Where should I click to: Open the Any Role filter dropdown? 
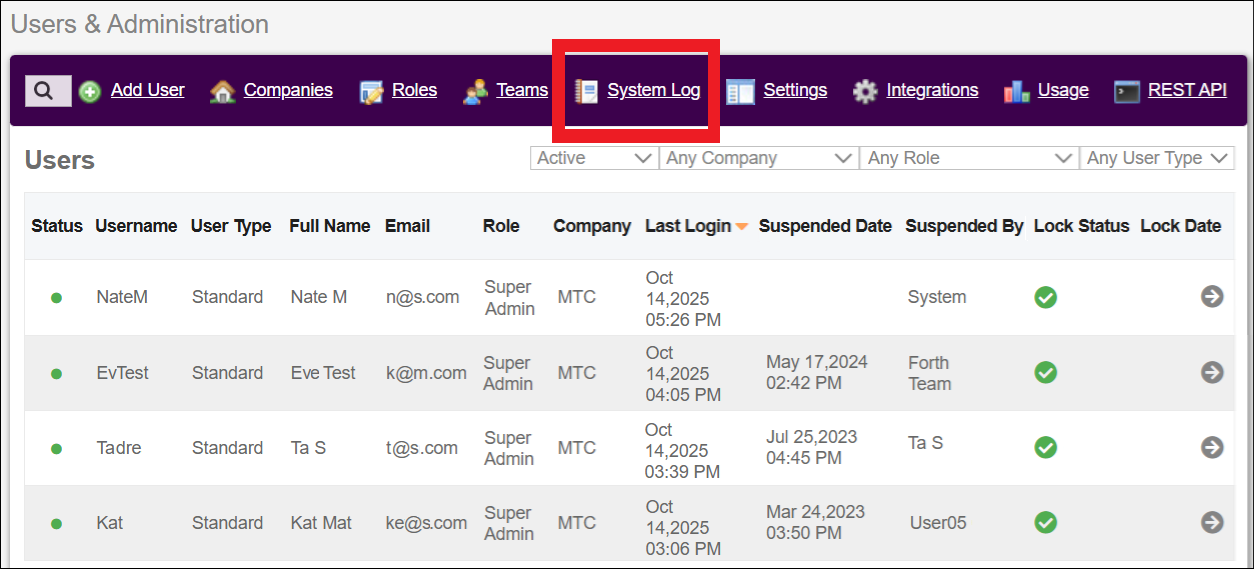tap(969, 158)
